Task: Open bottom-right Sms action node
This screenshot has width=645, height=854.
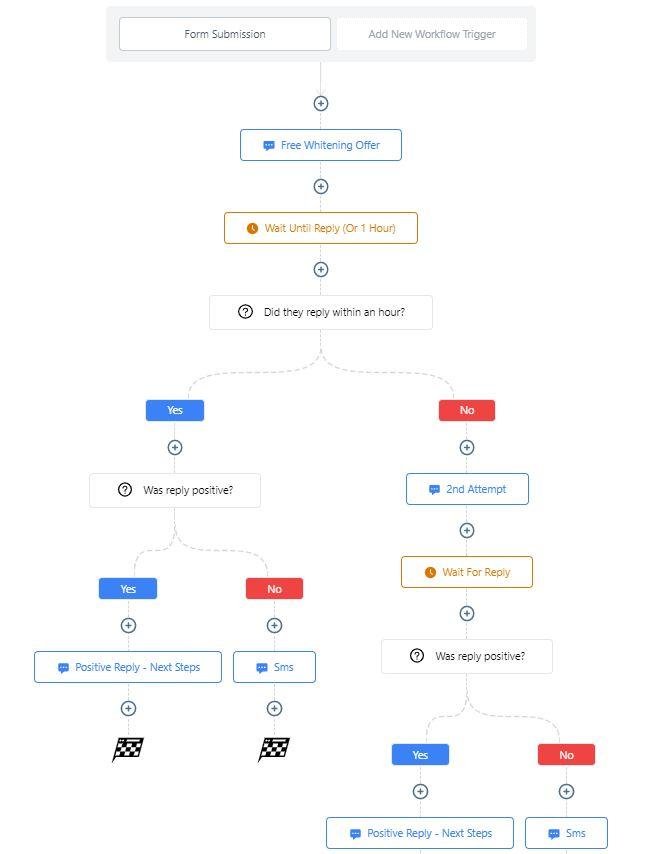Action: tap(567, 833)
